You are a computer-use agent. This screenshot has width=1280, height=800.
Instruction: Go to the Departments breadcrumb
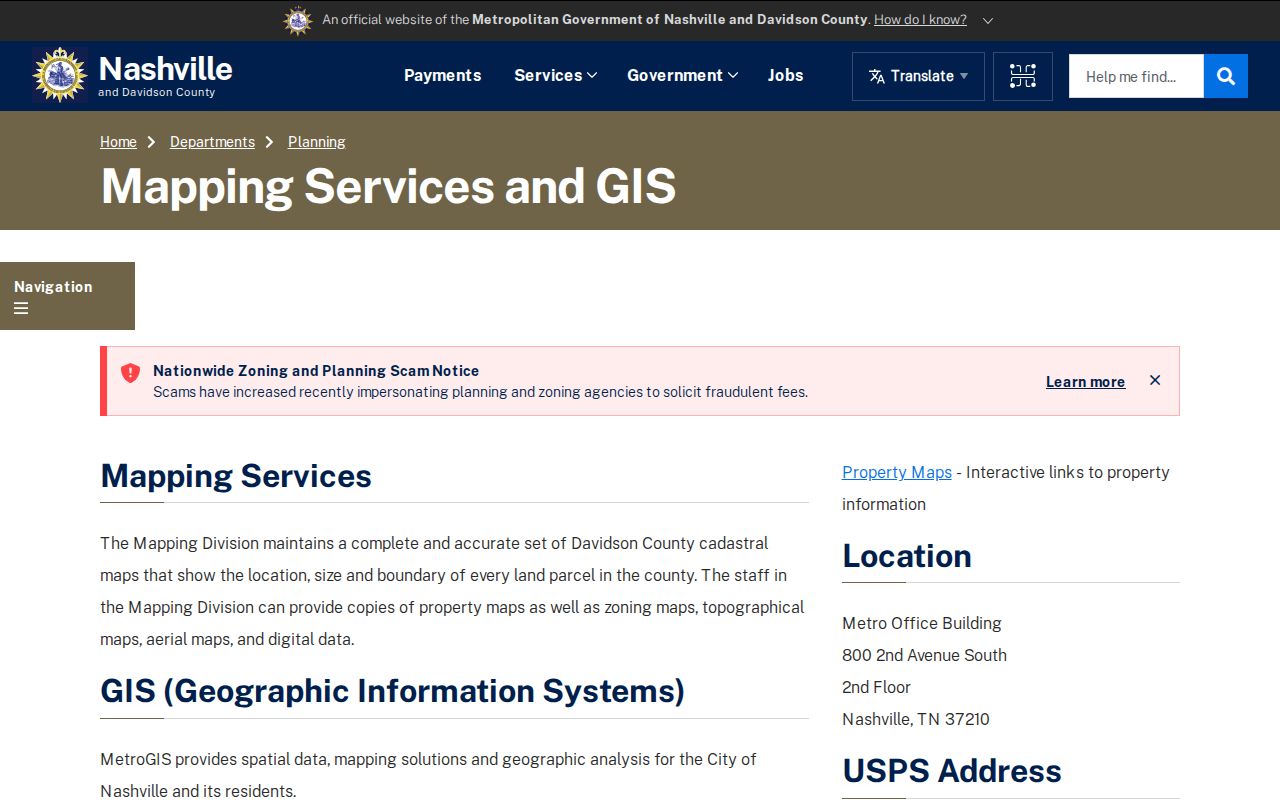click(x=212, y=142)
